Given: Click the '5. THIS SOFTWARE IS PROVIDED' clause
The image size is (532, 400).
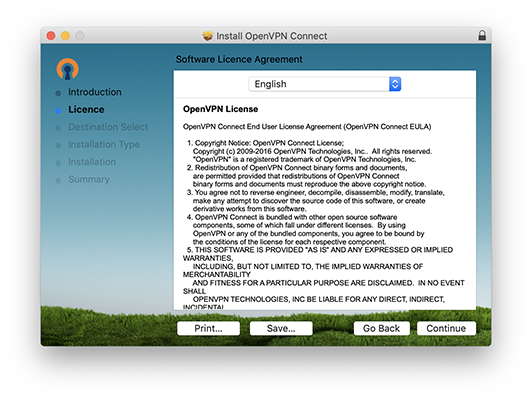Looking at the screenshot, I should pyautogui.click(x=324, y=279).
